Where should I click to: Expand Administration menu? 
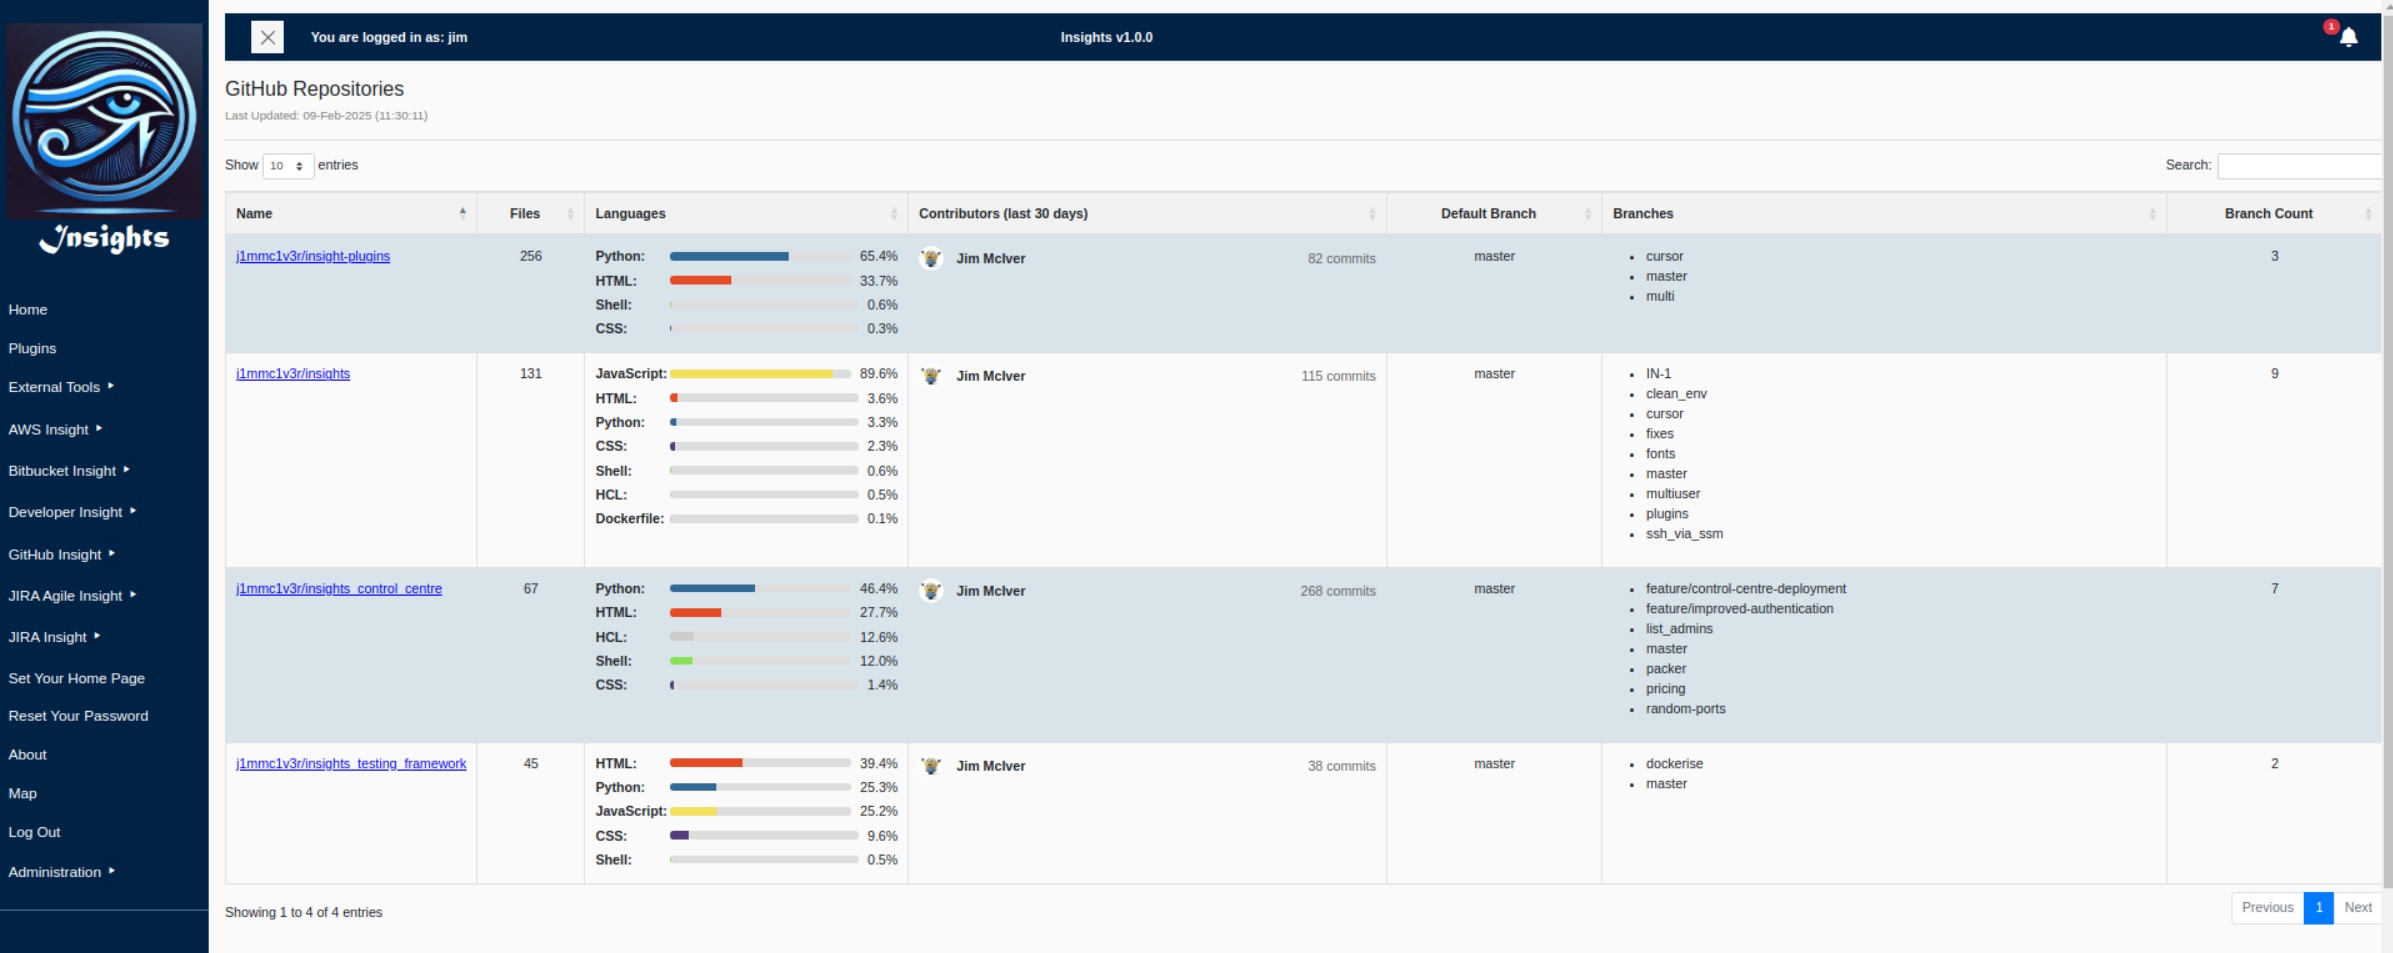point(61,872)
